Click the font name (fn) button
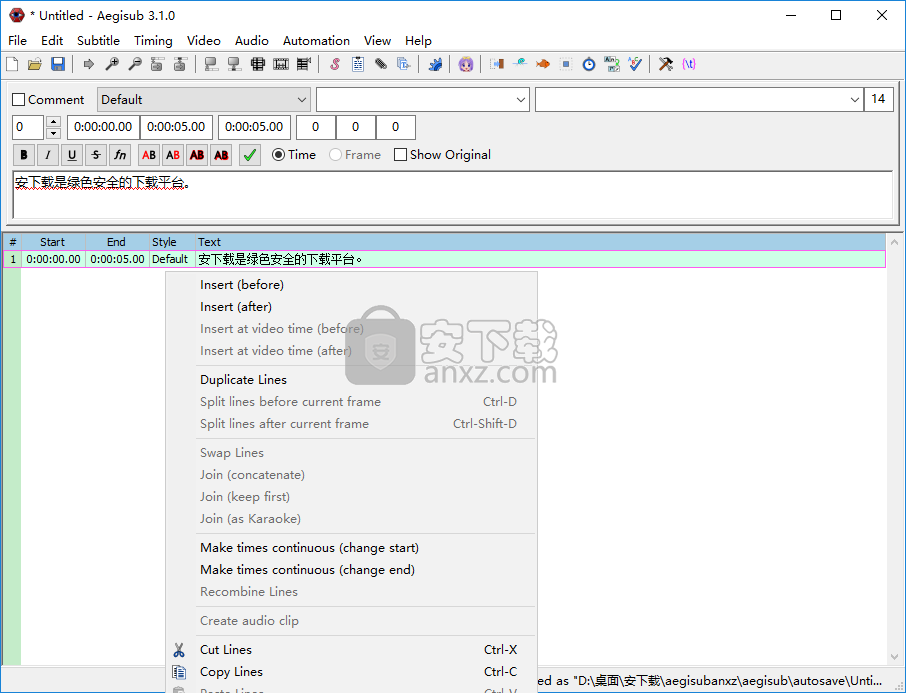 point(120,155)
